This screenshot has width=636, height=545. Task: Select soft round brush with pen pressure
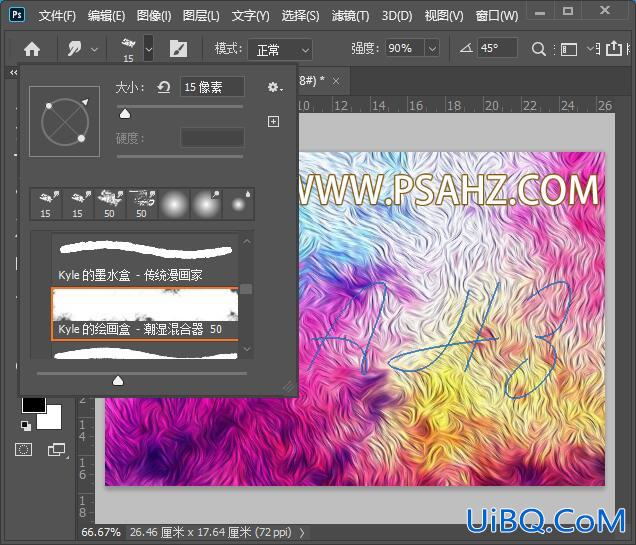(x=206, y=204)
